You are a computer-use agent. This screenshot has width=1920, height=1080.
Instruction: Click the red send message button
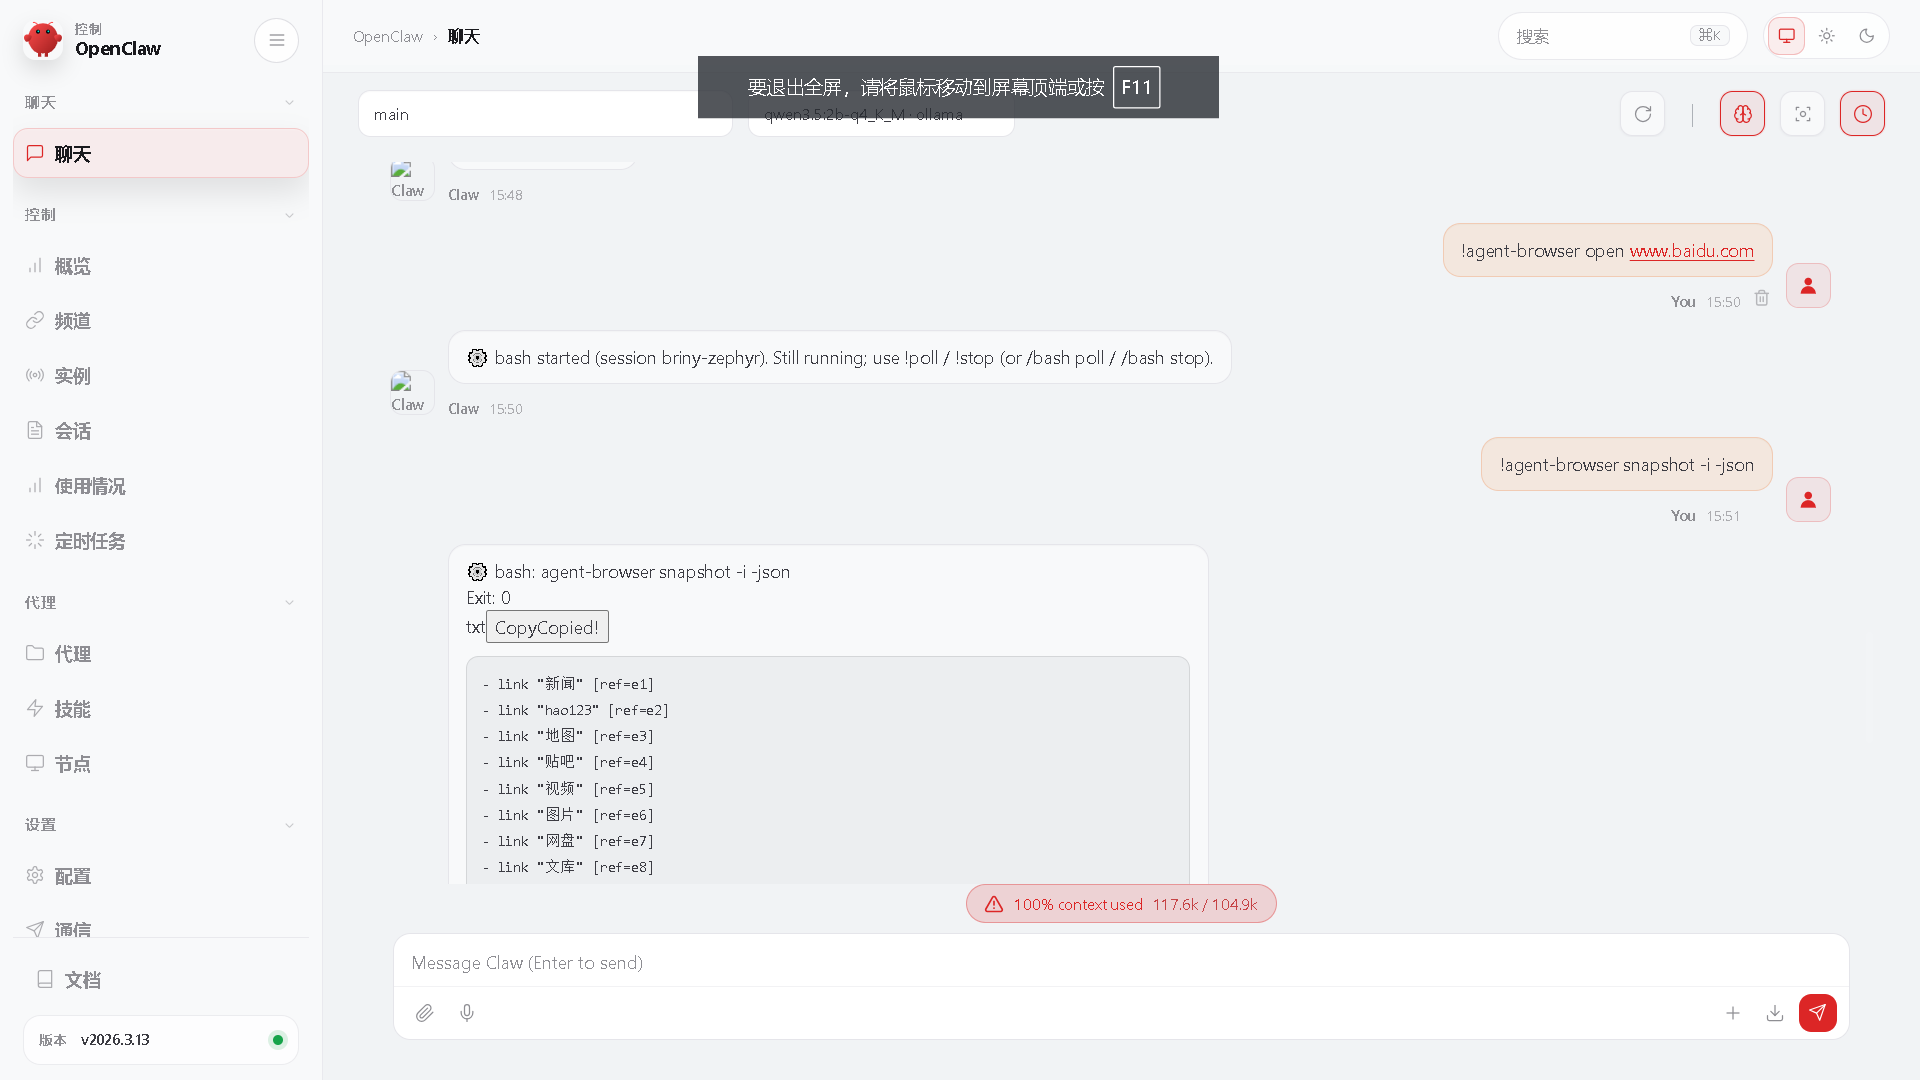point(1817,1012)
